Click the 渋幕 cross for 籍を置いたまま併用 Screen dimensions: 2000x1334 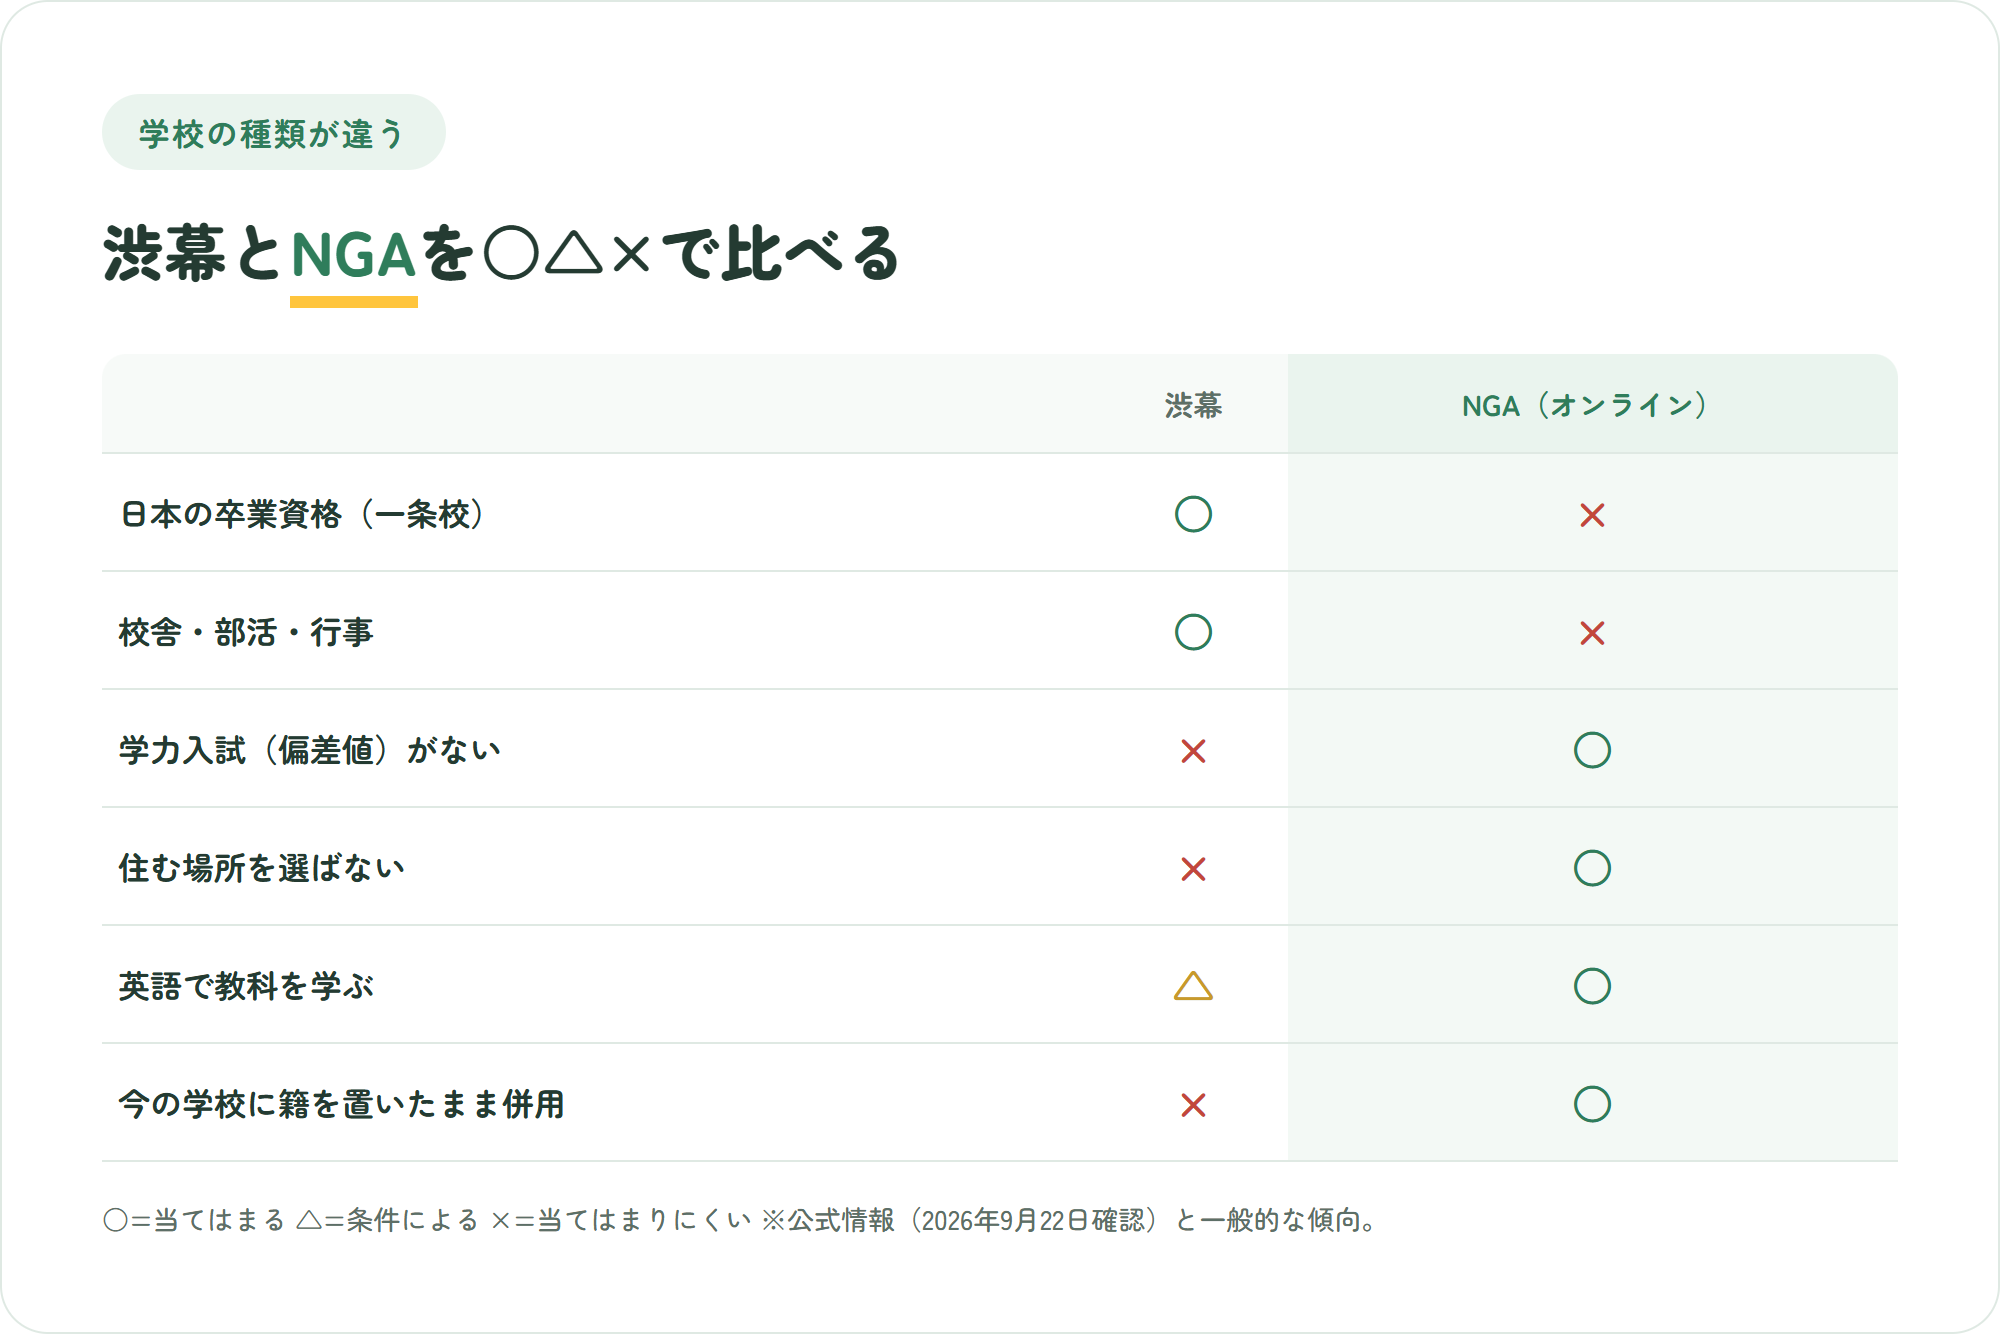tap(1193, 1105)
